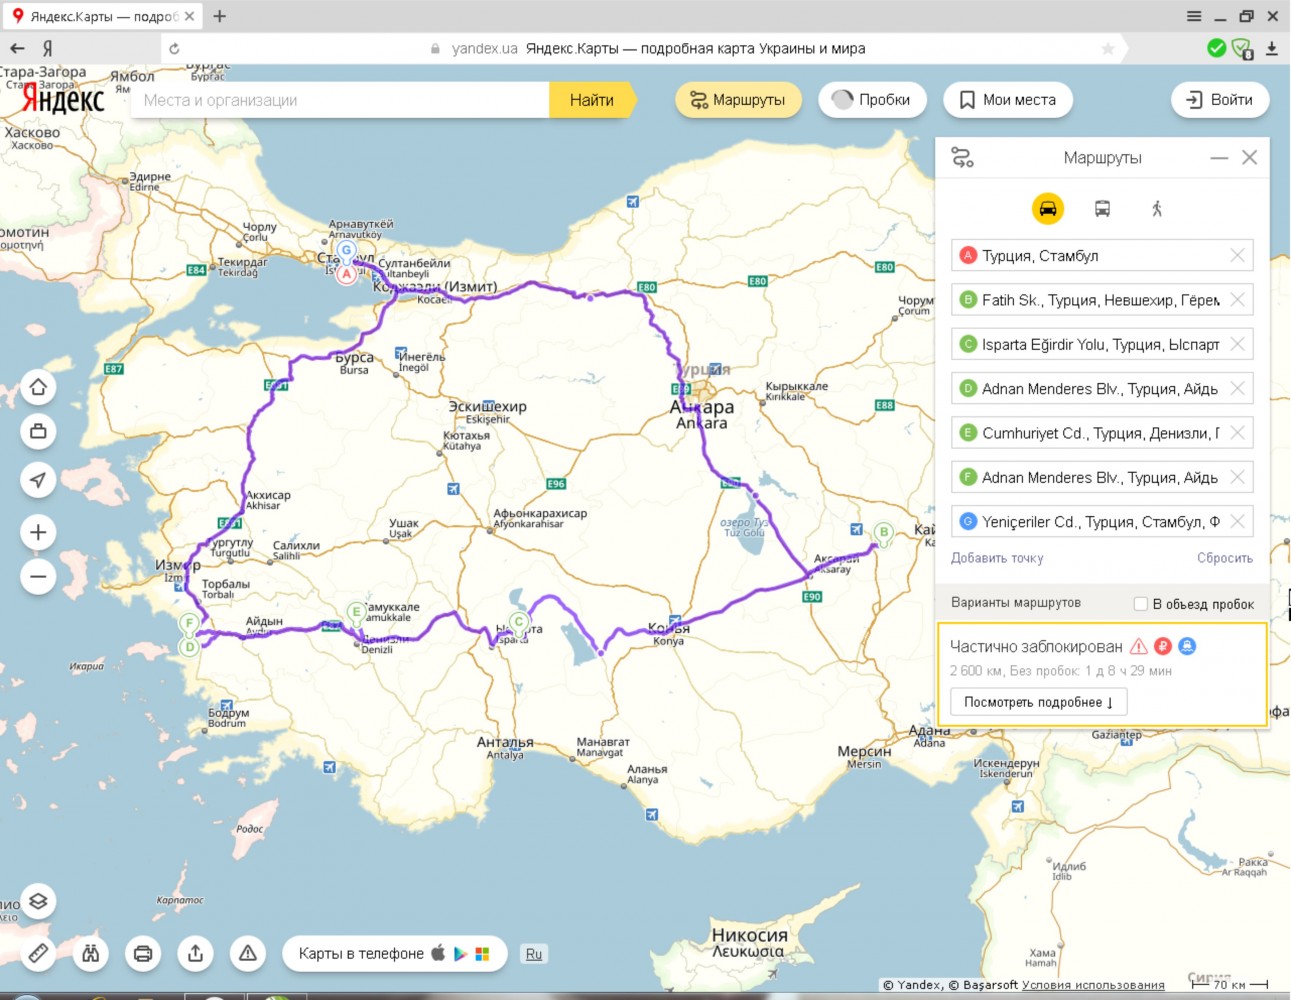Click the share map icon
The width and height of the screenshot is (1291, 1000).
coord(195,953)
